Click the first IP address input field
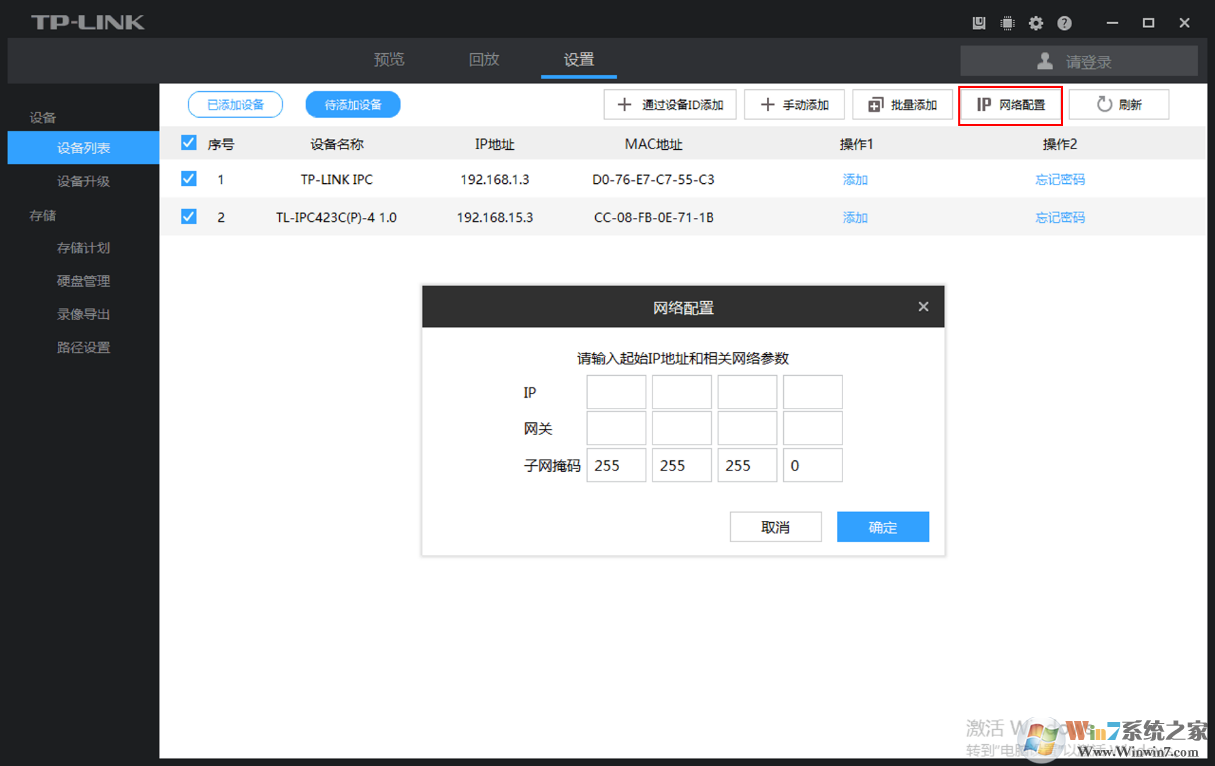Screen dimensions: 1215x766 coord(615,391)
